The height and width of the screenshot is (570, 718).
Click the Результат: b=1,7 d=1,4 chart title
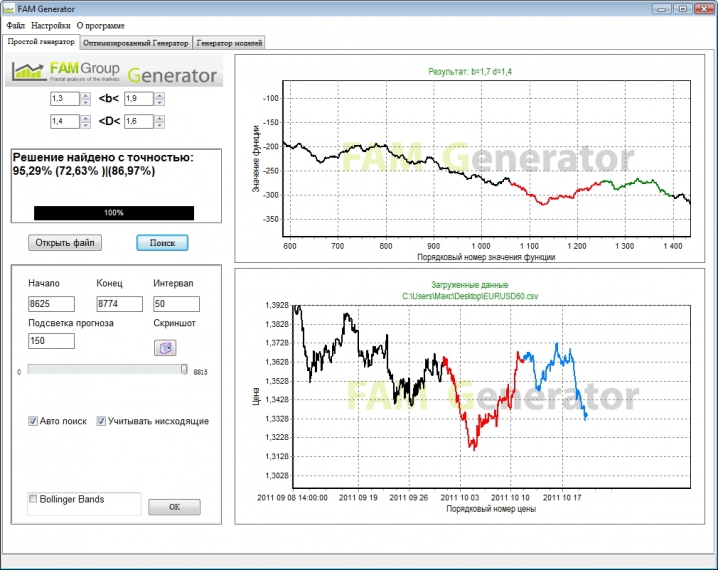click(470, 71)
